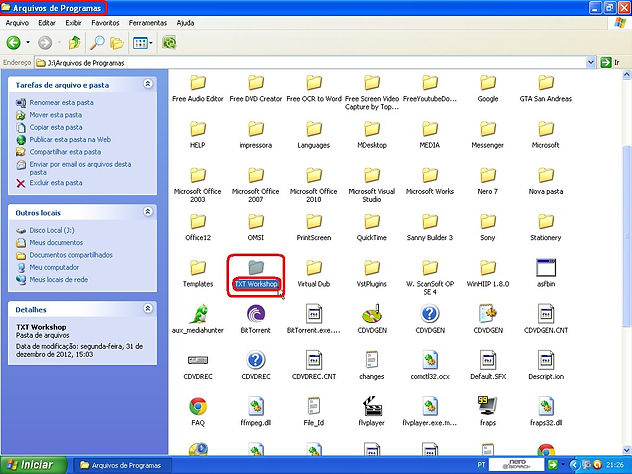Select the aux_mediahunter parrot icon
The height and width of the screenshot is (474, 632).
pos(198,319)
